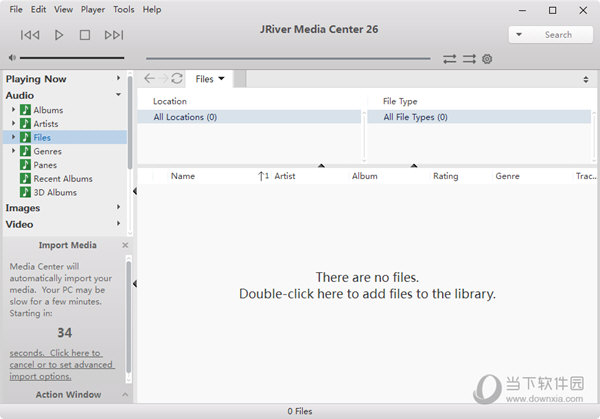Image resolution: width=600 pixels, height=419 pixels.
Task: Click the Location pane header
Action: click(170, 101)
